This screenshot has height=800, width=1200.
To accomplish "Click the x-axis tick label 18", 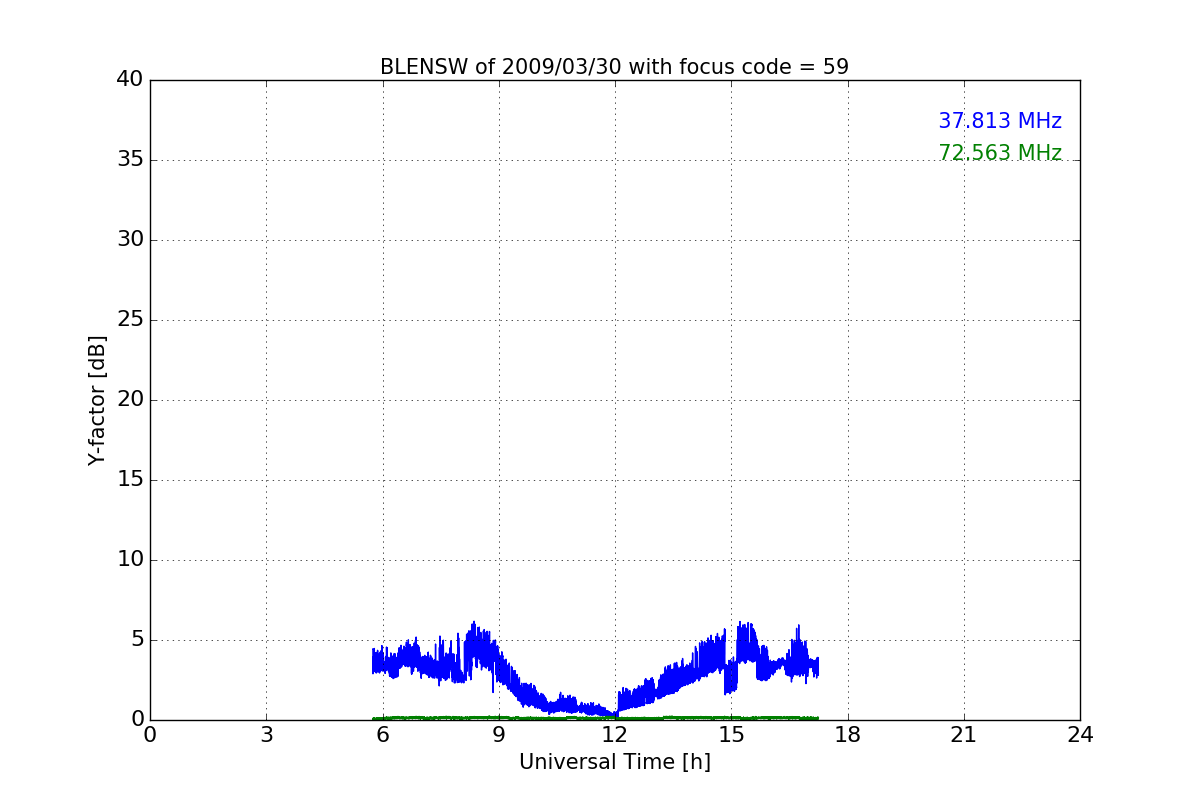I will pos(848,735).
